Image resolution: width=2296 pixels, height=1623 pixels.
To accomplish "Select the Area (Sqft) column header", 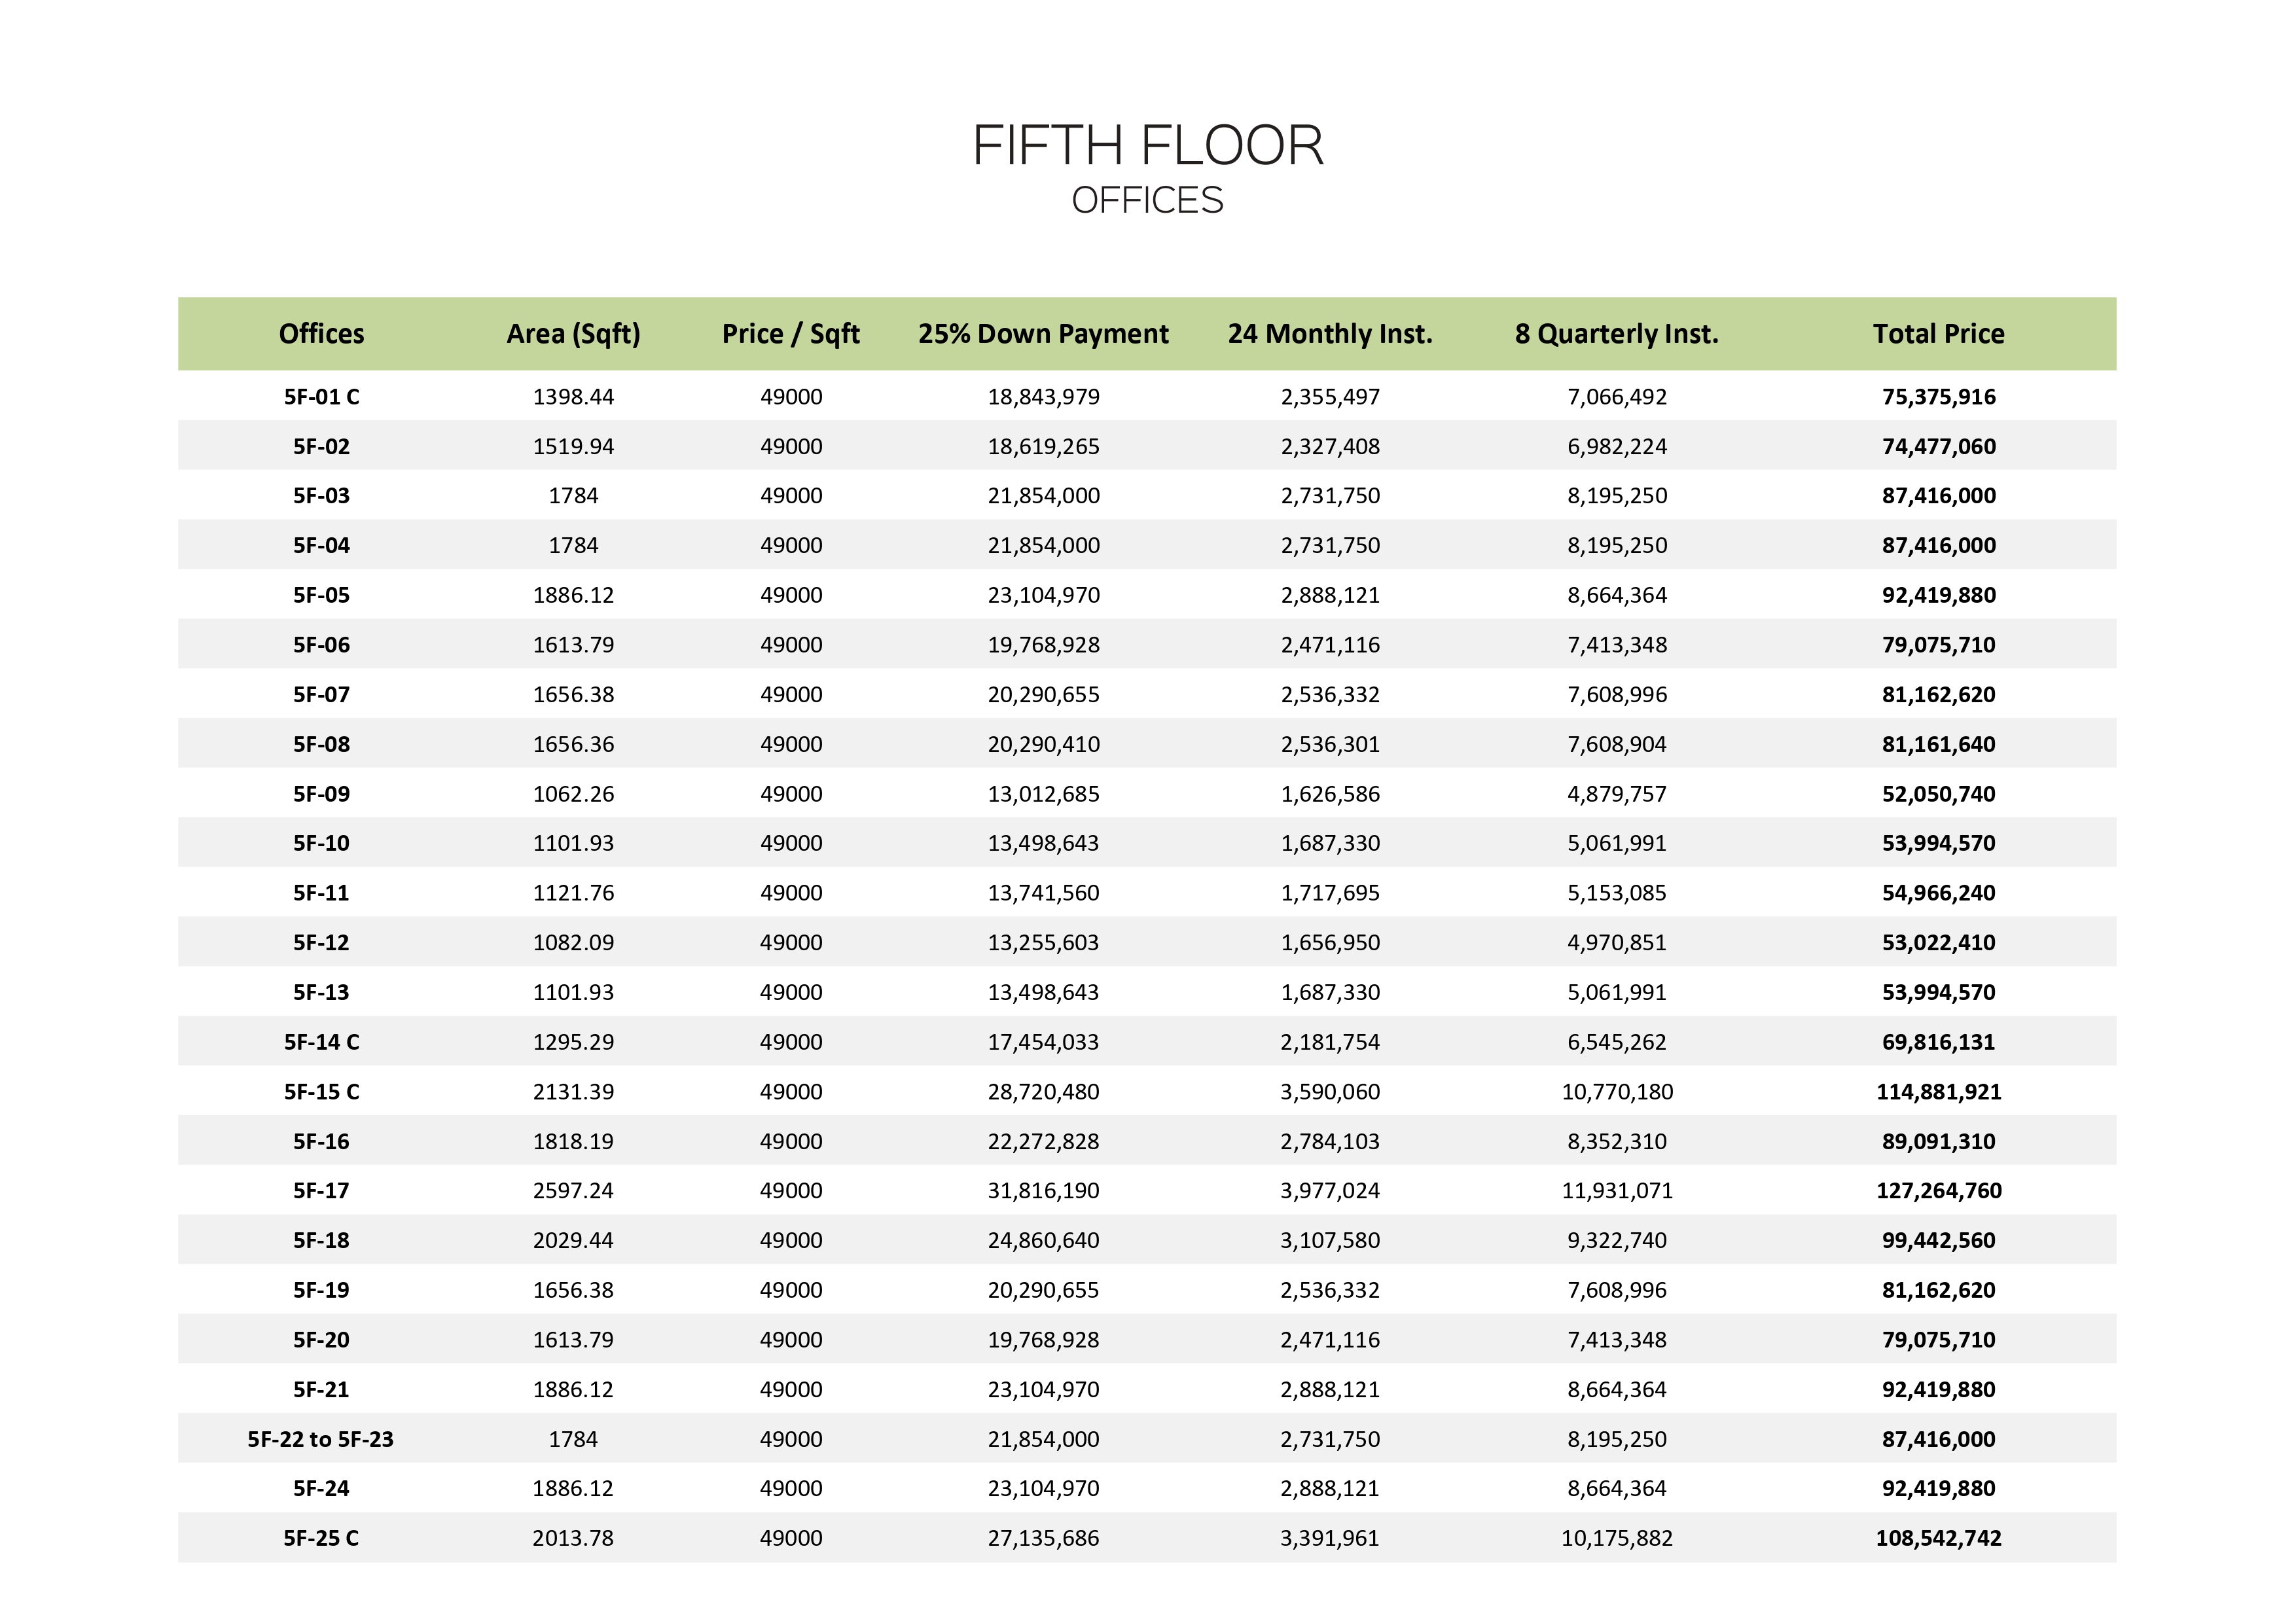I will [x=573, y=334].
